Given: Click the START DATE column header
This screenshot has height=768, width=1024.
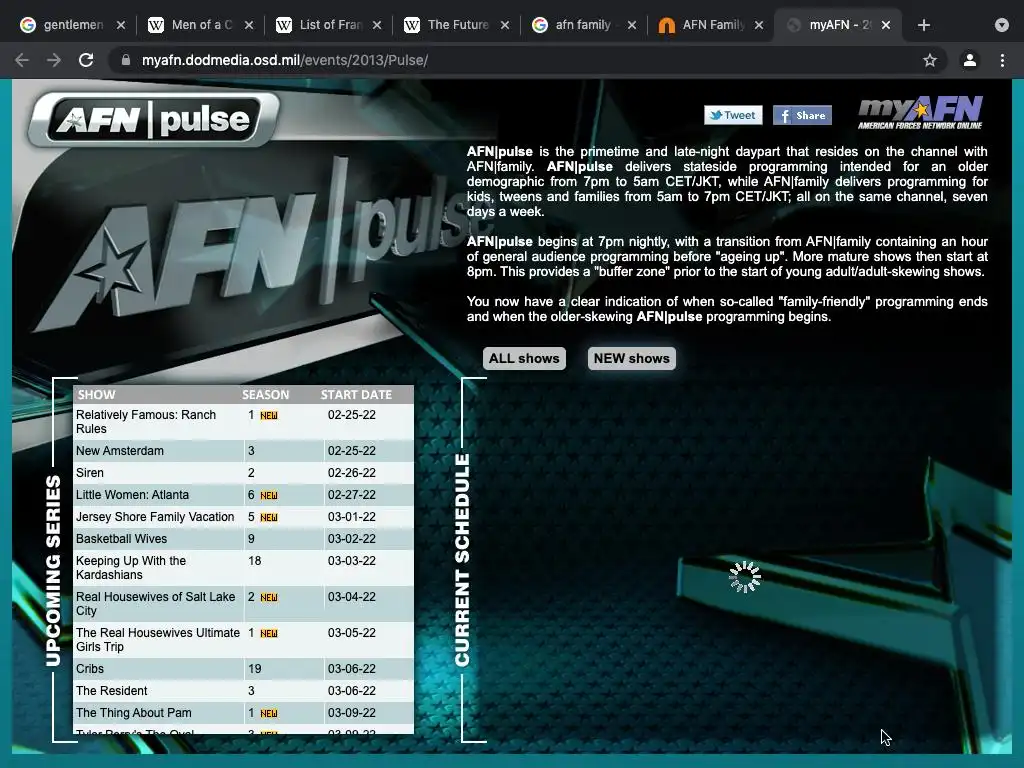Looking at the screenshot, I should click(x=356, y=394).
